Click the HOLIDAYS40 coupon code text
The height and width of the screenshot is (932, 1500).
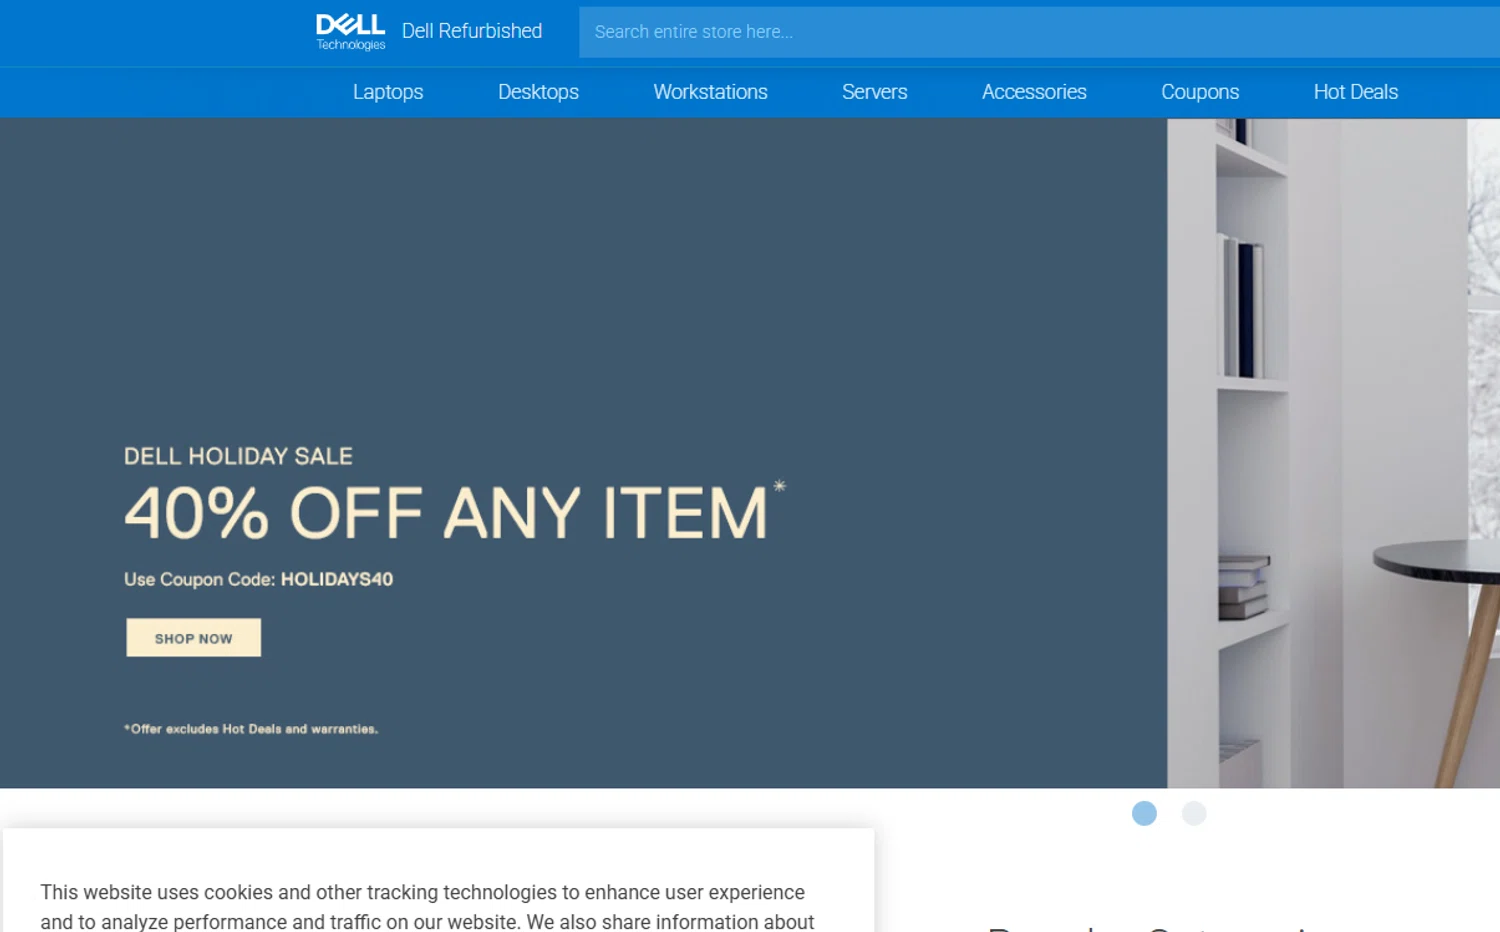coord(336,580)
